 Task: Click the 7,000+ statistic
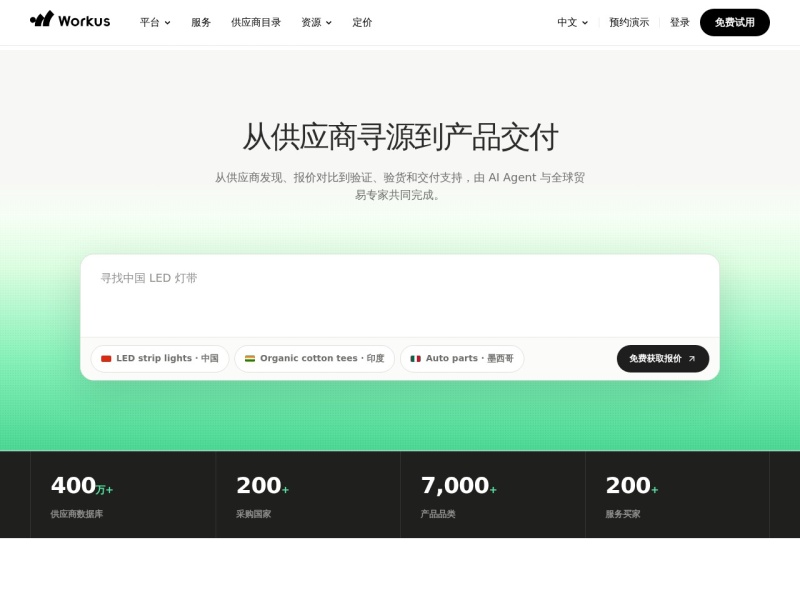pos(459,485)
